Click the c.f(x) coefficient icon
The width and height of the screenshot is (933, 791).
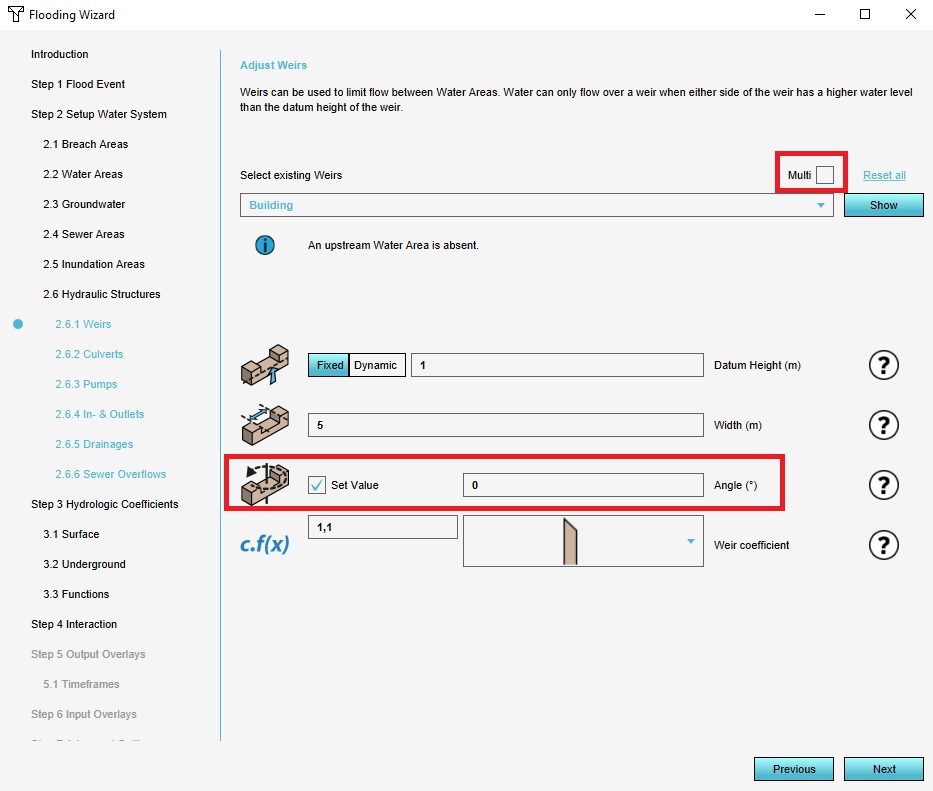[265, 545]
